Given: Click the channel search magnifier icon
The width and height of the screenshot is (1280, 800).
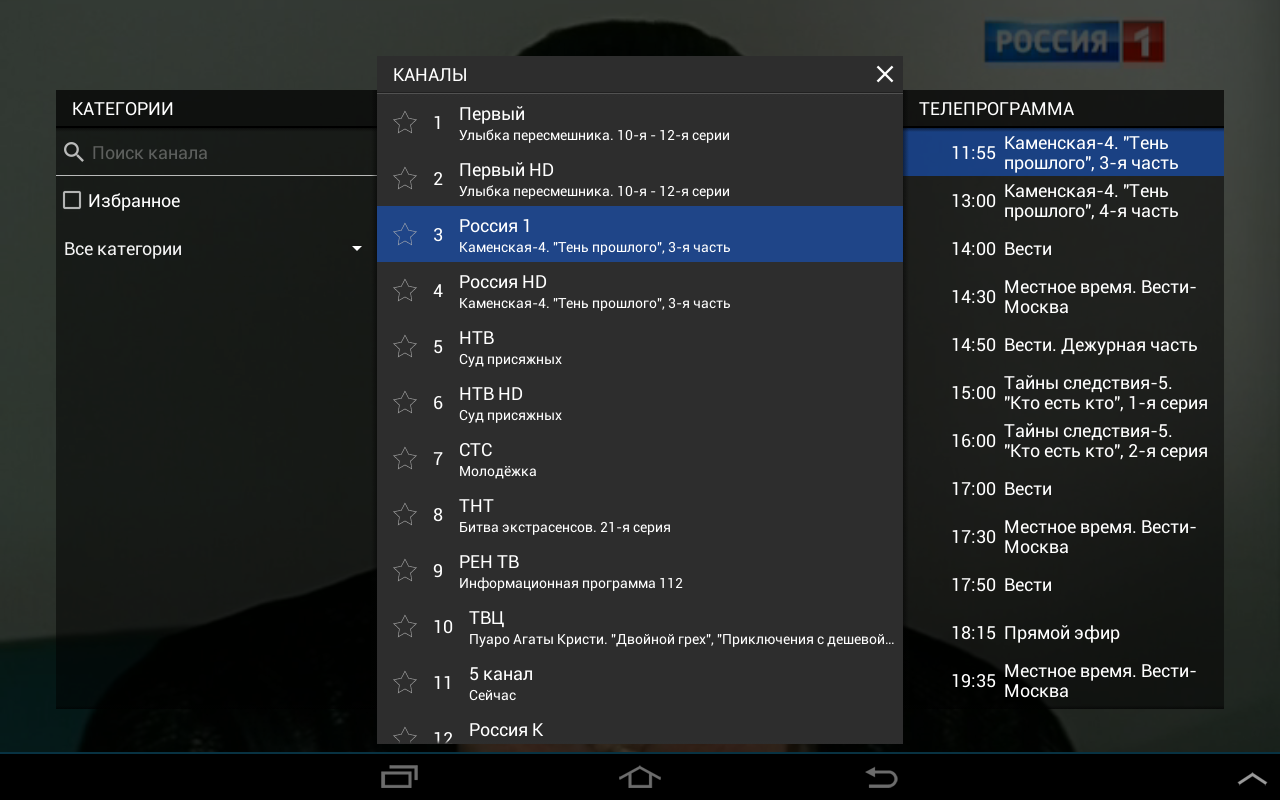Looking at the screenshot, I should [x=73, y=153].
